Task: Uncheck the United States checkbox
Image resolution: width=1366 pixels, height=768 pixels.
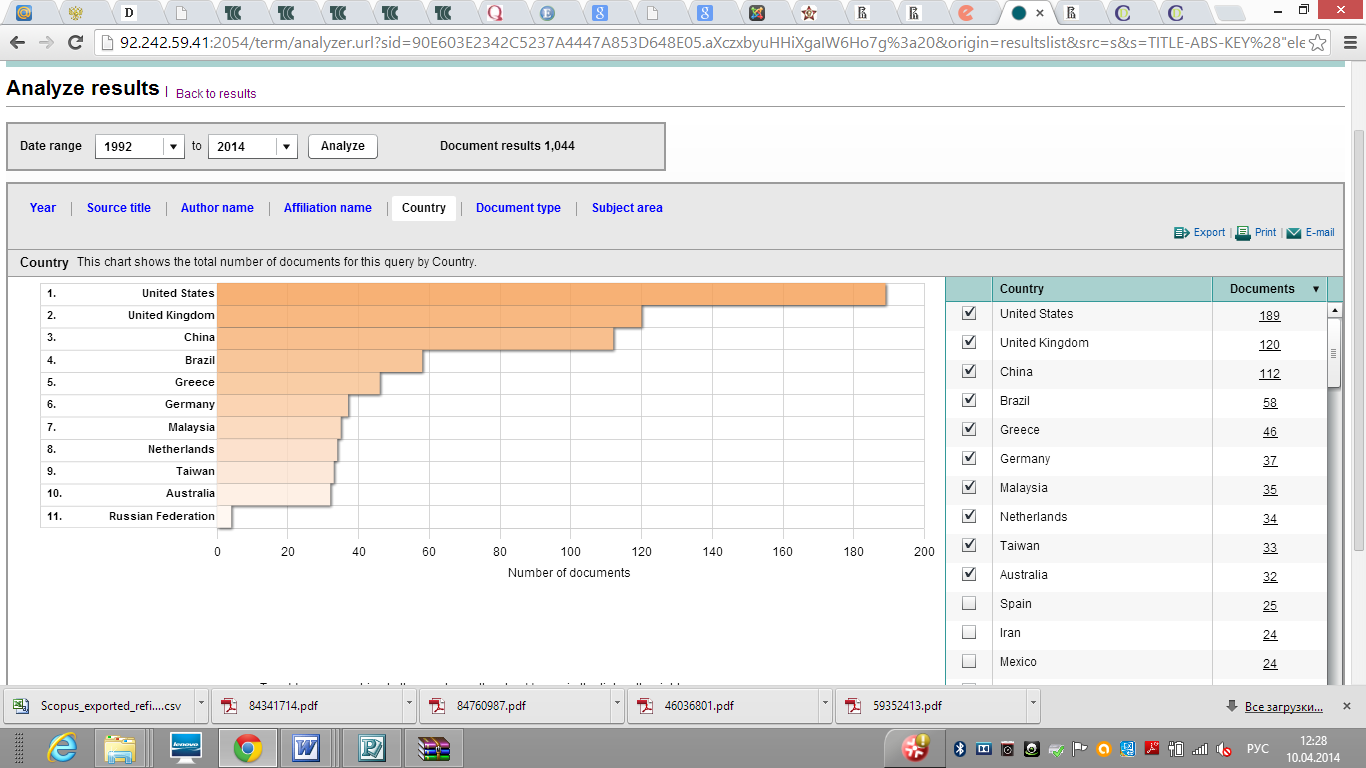Action: (968, 313)
